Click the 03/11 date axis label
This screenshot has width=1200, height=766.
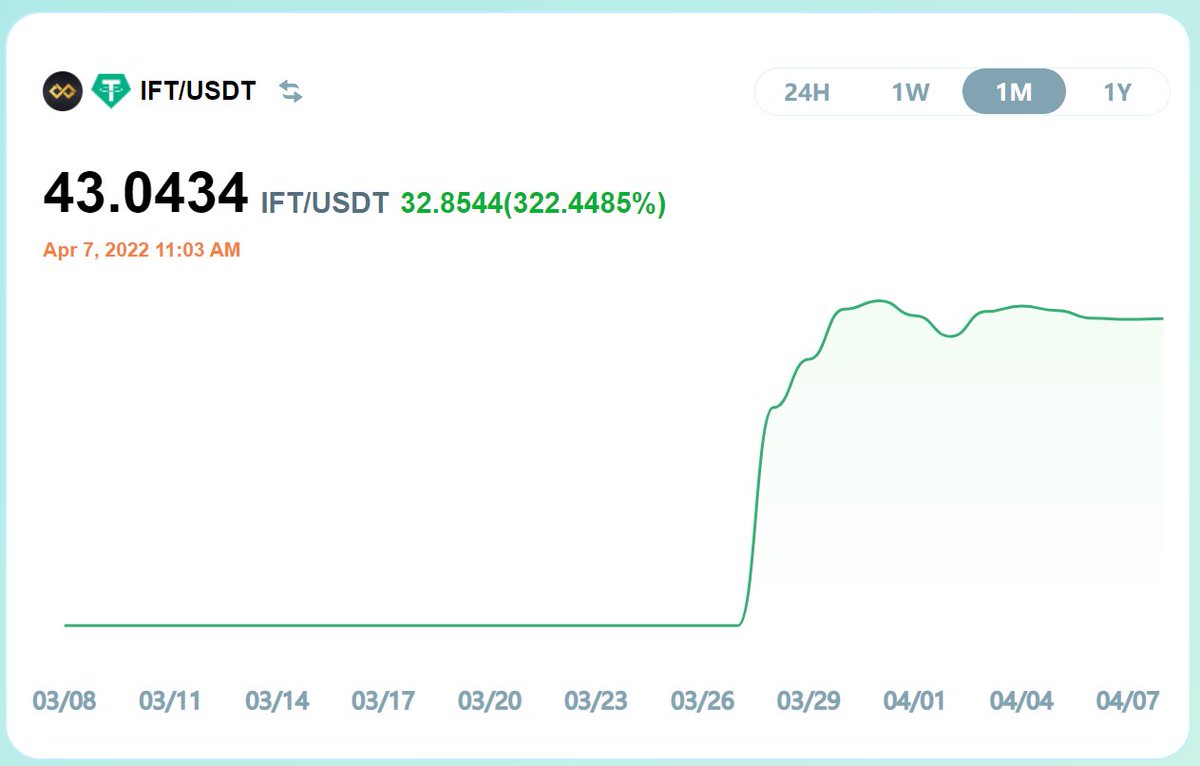pyautogui.click(x=170, y=701)
